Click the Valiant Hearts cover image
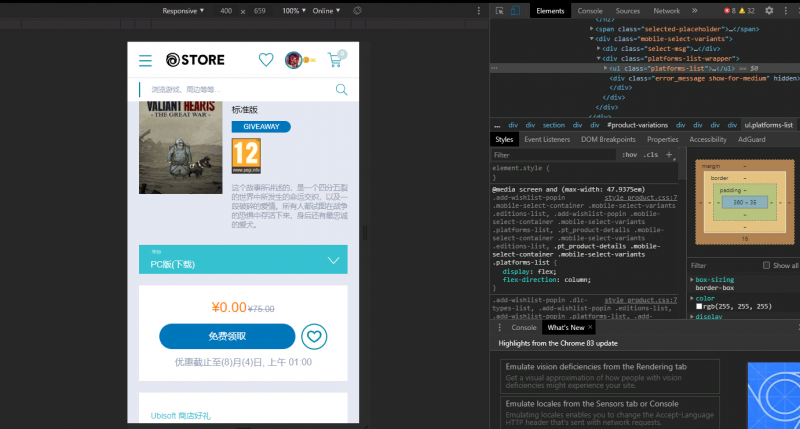Image resolution: width=800 pixels, height=429 pixels. (x=181, y=147)
